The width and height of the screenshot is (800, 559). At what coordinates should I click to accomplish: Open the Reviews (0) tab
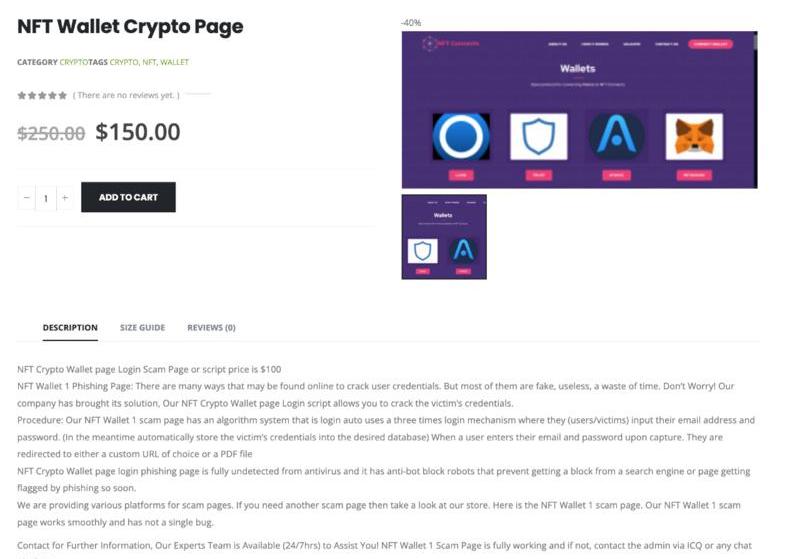(x=211, y=327)
